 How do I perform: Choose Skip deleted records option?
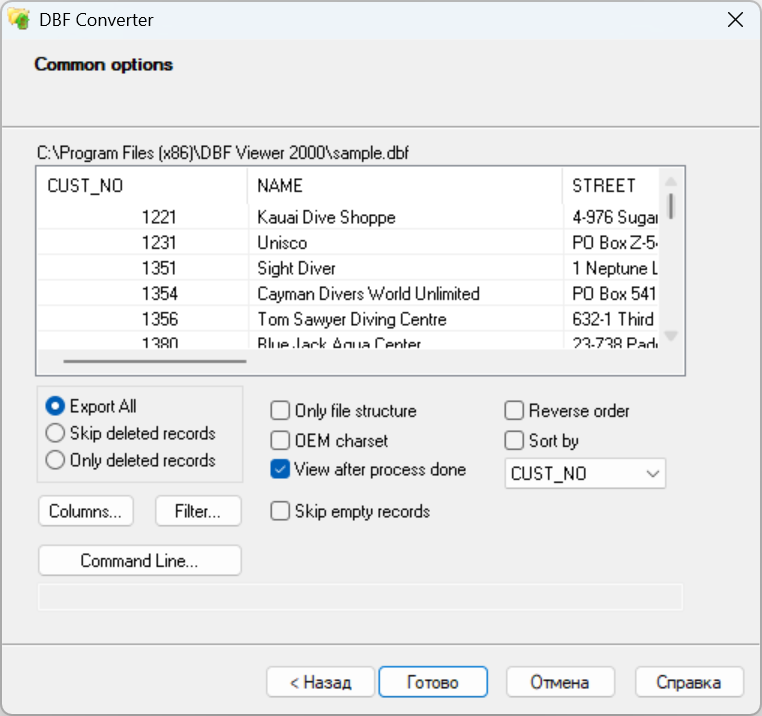coord(56,434)
